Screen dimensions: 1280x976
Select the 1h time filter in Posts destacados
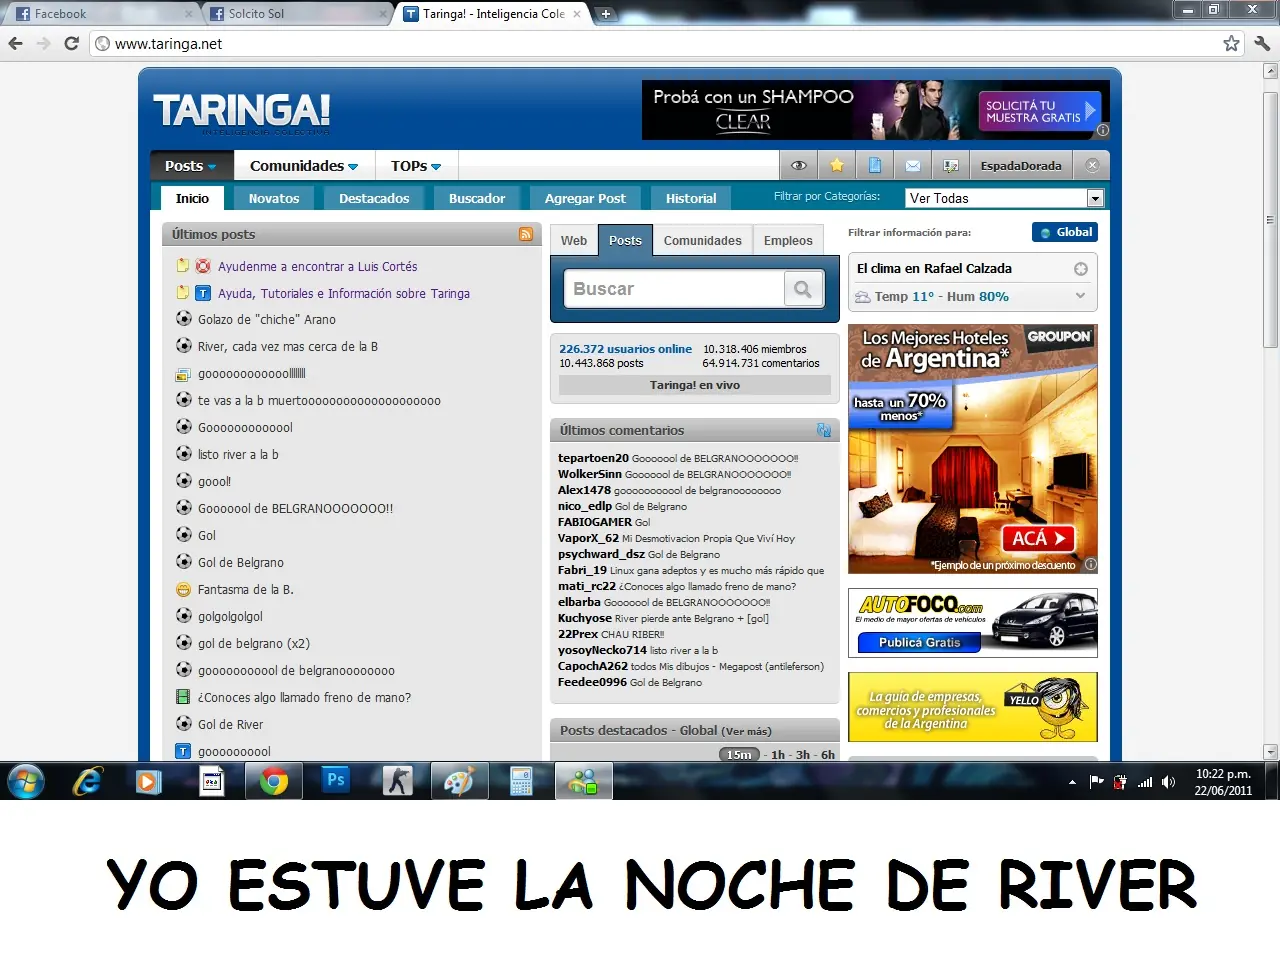pos(778,755)
